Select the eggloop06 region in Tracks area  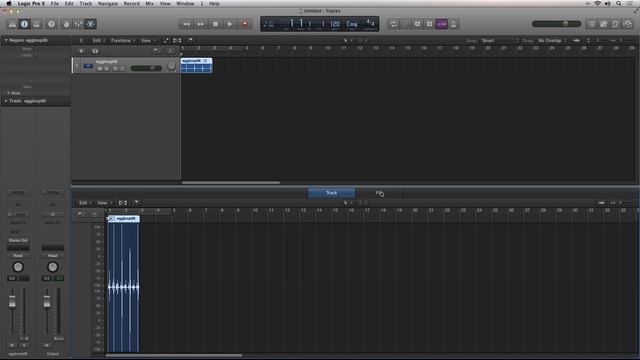[x=196, y=65]
